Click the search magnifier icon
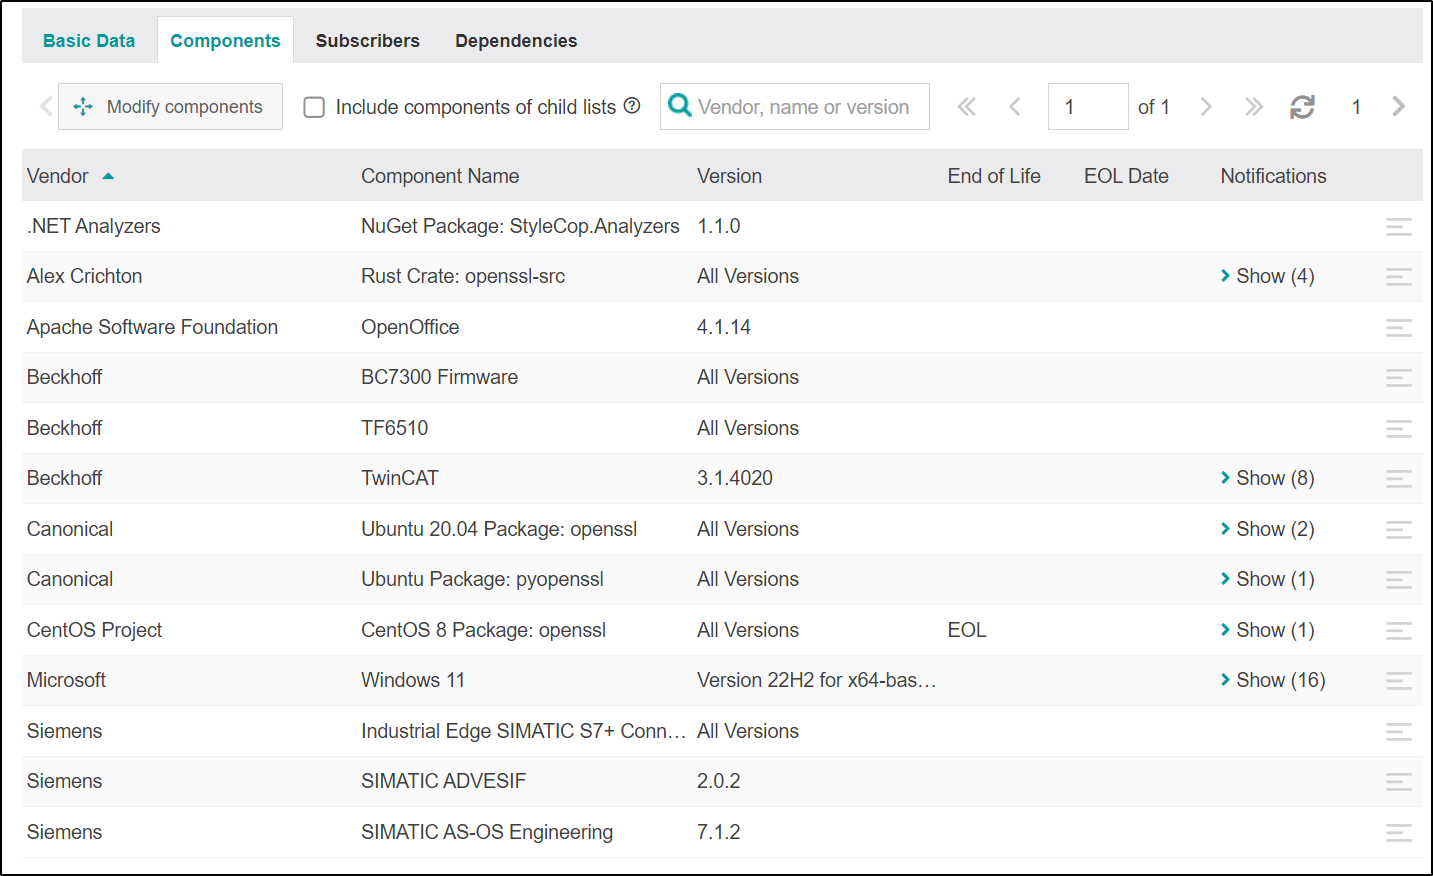Screen dimensions: 1433x876 coord(680,105)
